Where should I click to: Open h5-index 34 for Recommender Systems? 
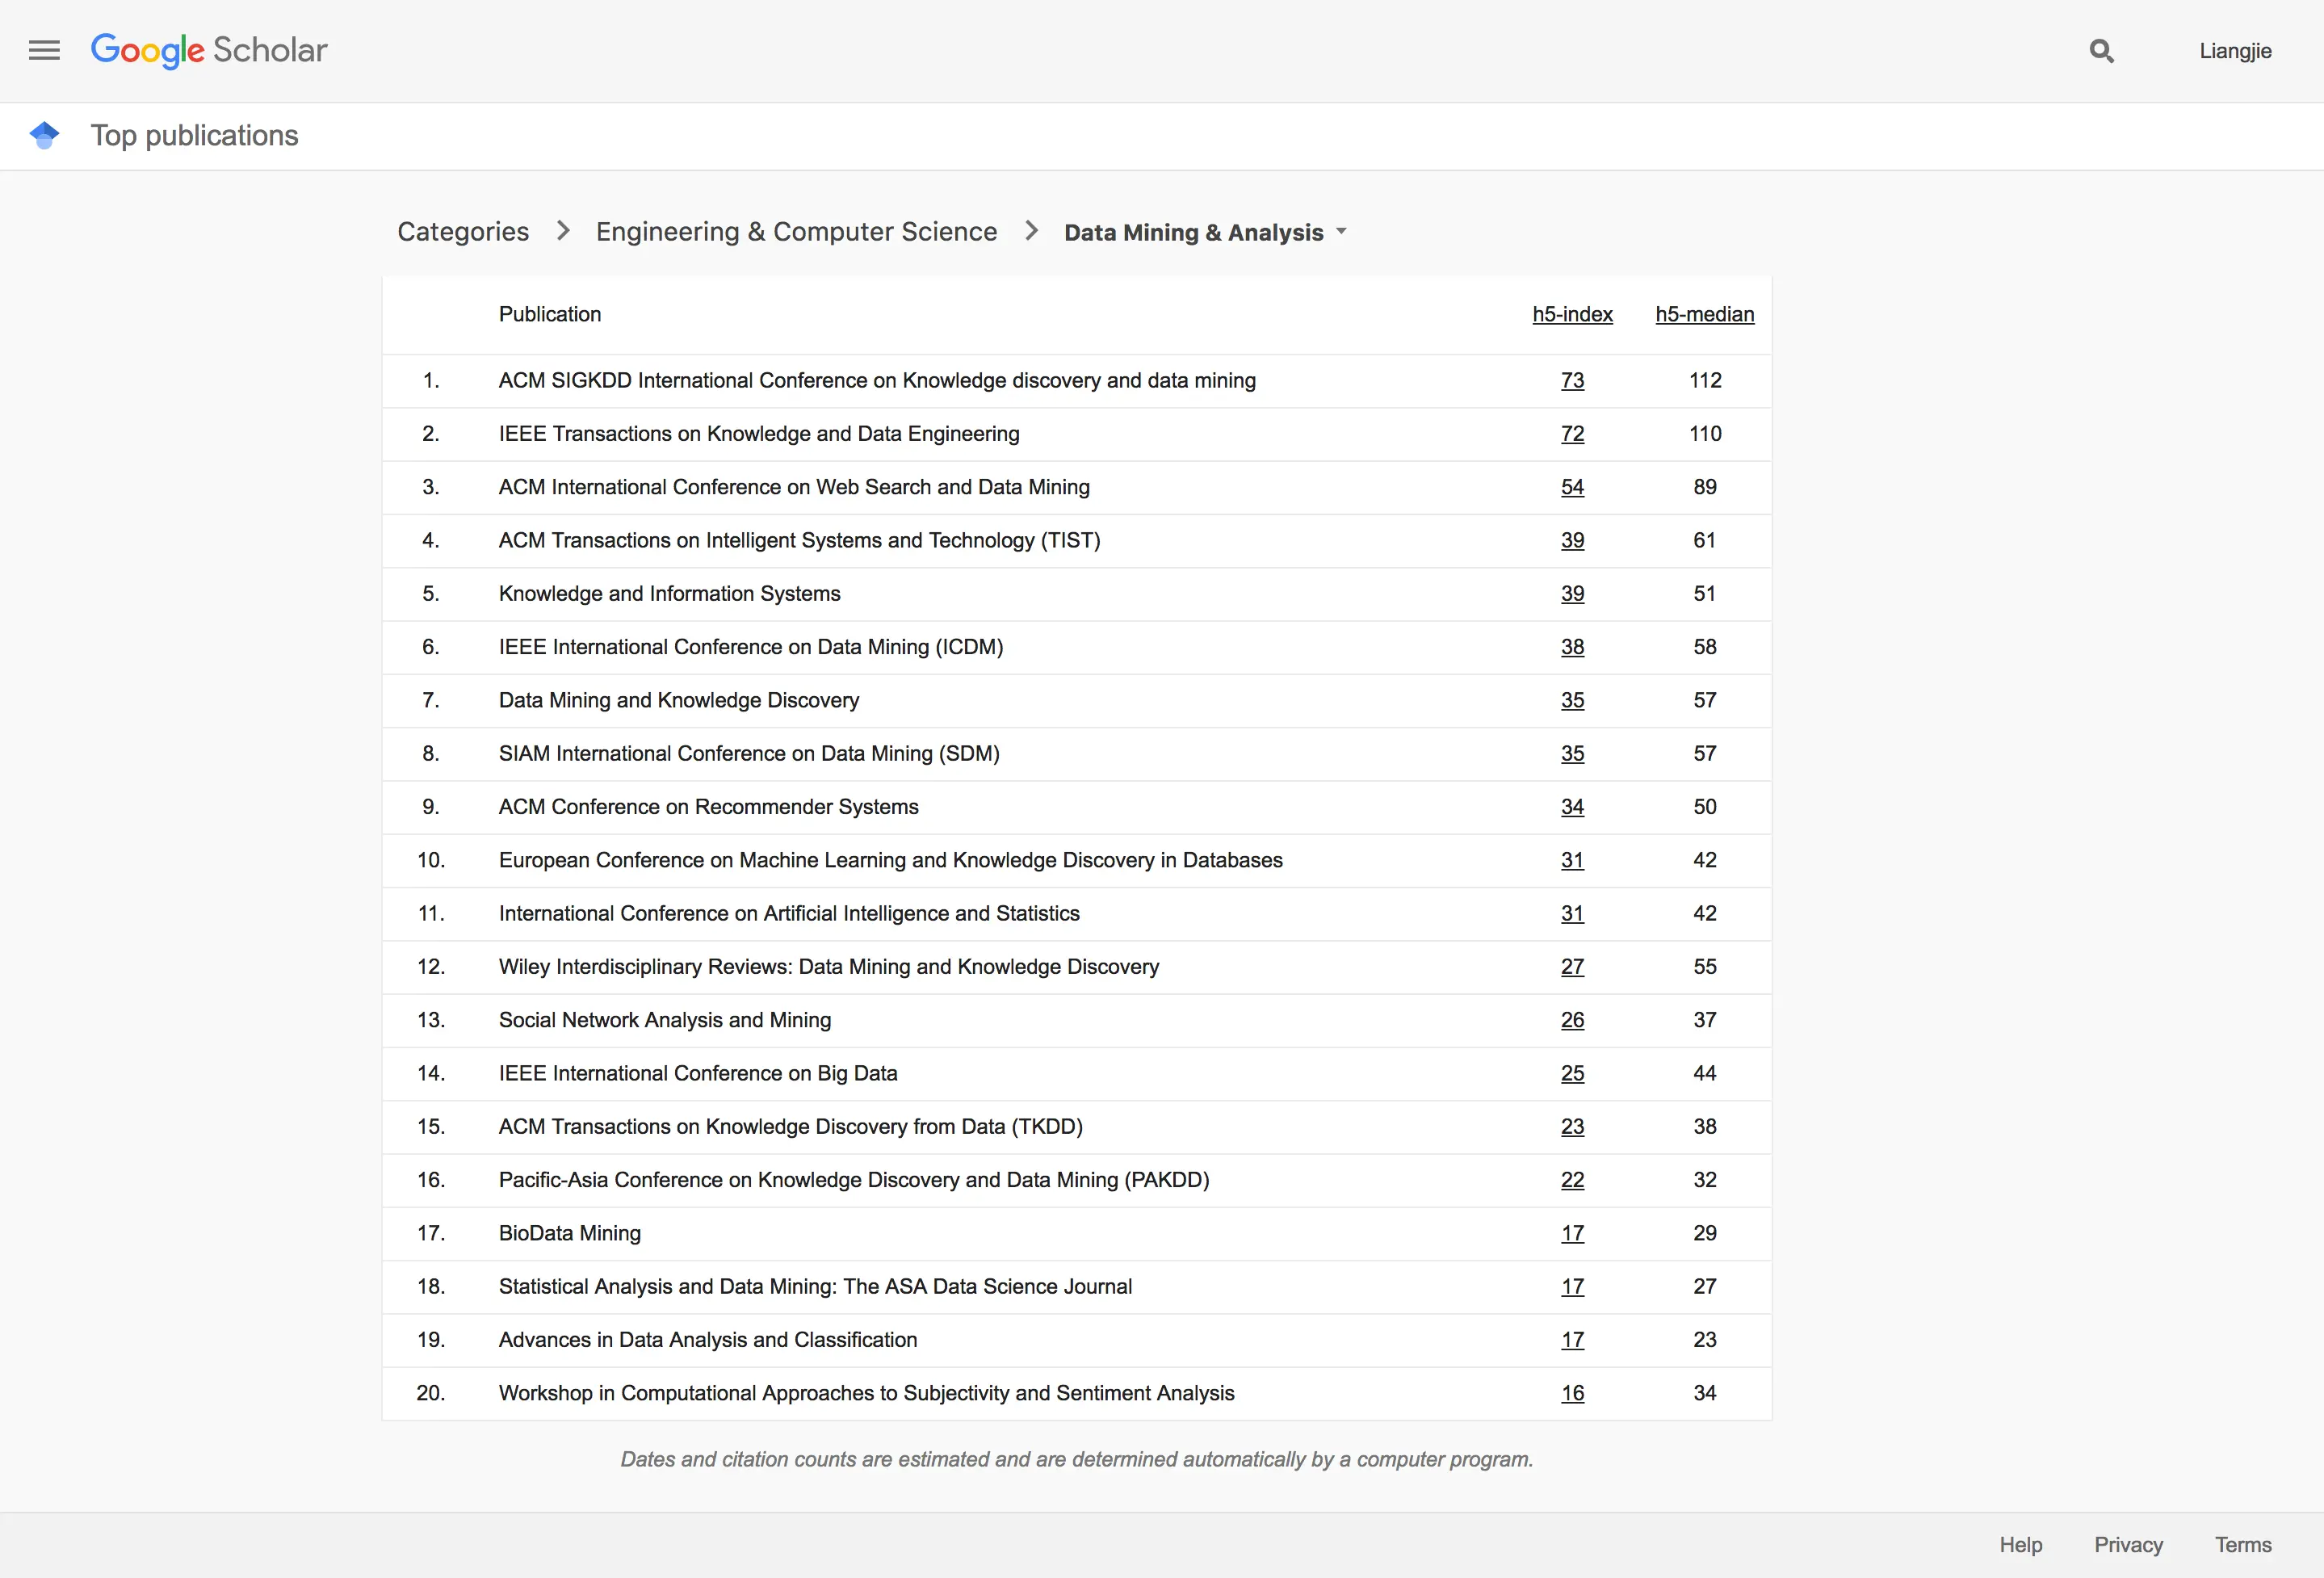tap(1572, 807)
